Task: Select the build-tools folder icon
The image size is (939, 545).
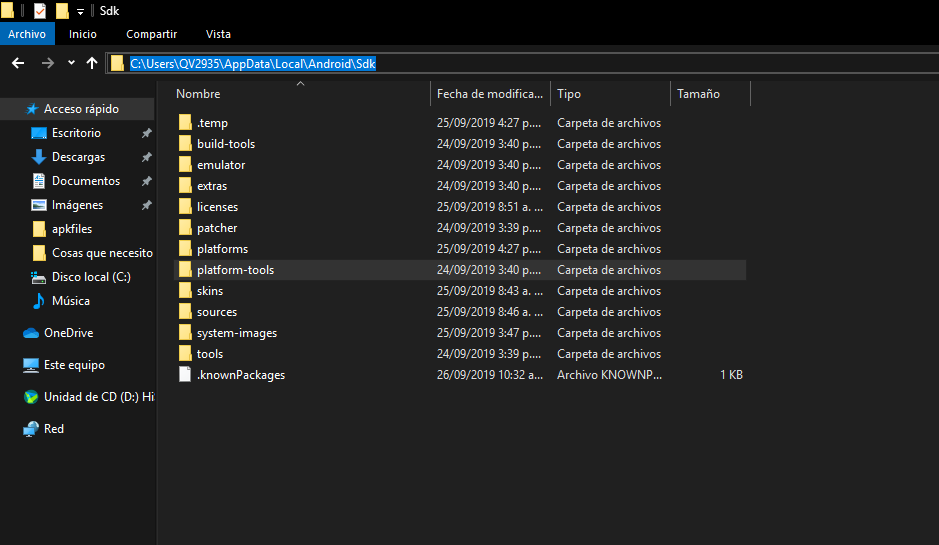Action: (185, 144)
